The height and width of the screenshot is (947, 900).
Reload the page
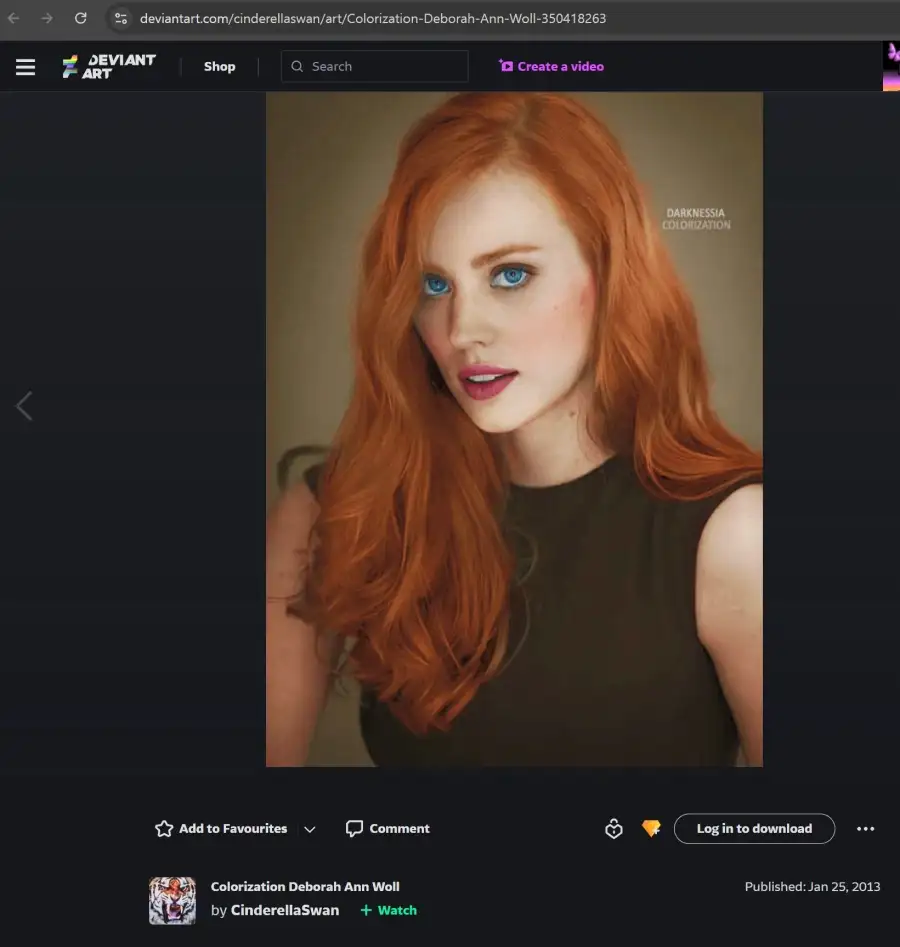point(80,18)
